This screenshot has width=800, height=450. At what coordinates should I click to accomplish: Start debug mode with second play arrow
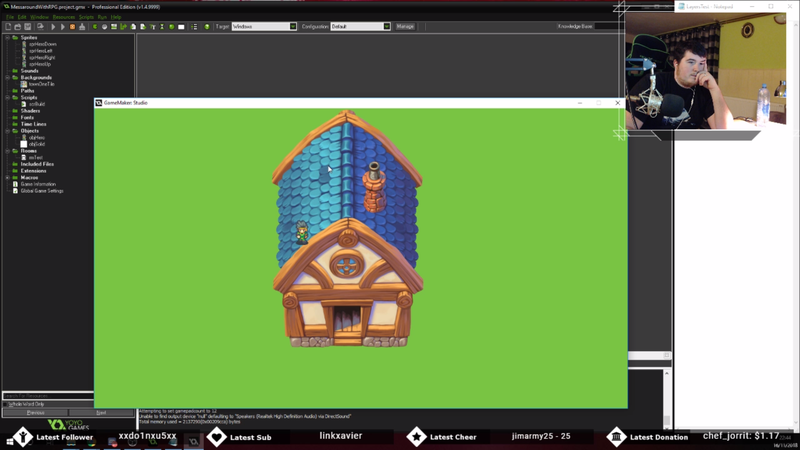pos(63,27)
